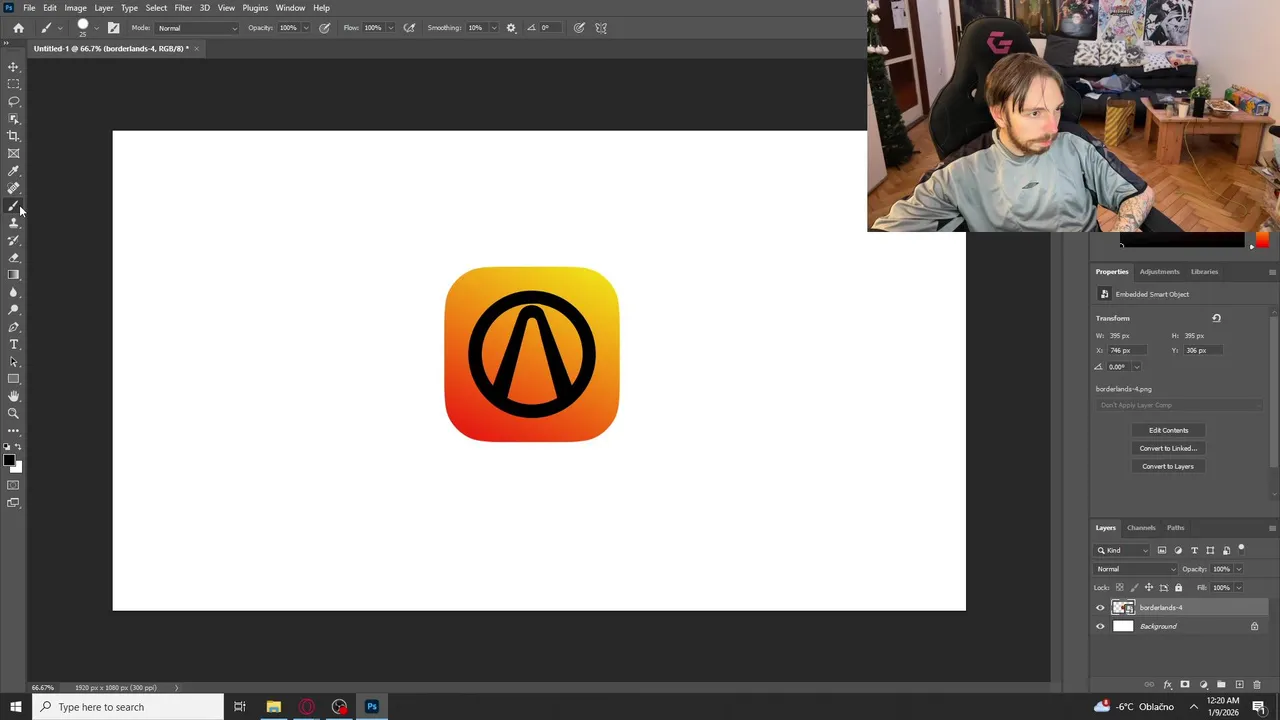Open layer blend mode Normal dropdown

[1136, 569]
